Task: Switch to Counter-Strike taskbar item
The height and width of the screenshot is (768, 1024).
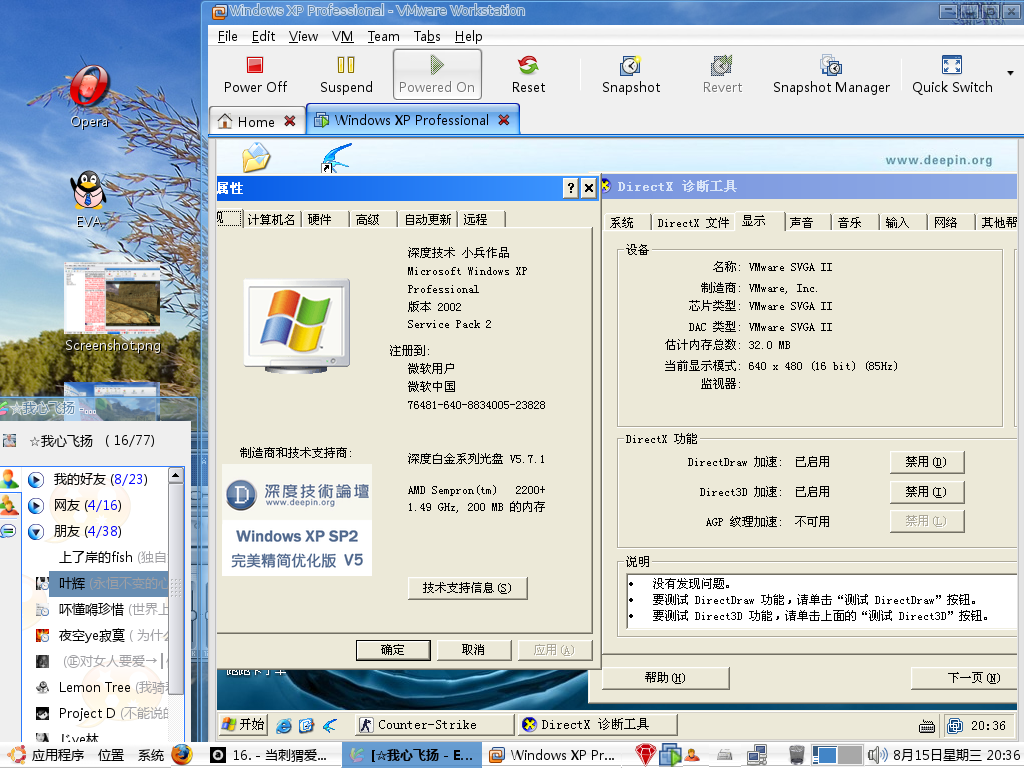Action: pos(434,725)
